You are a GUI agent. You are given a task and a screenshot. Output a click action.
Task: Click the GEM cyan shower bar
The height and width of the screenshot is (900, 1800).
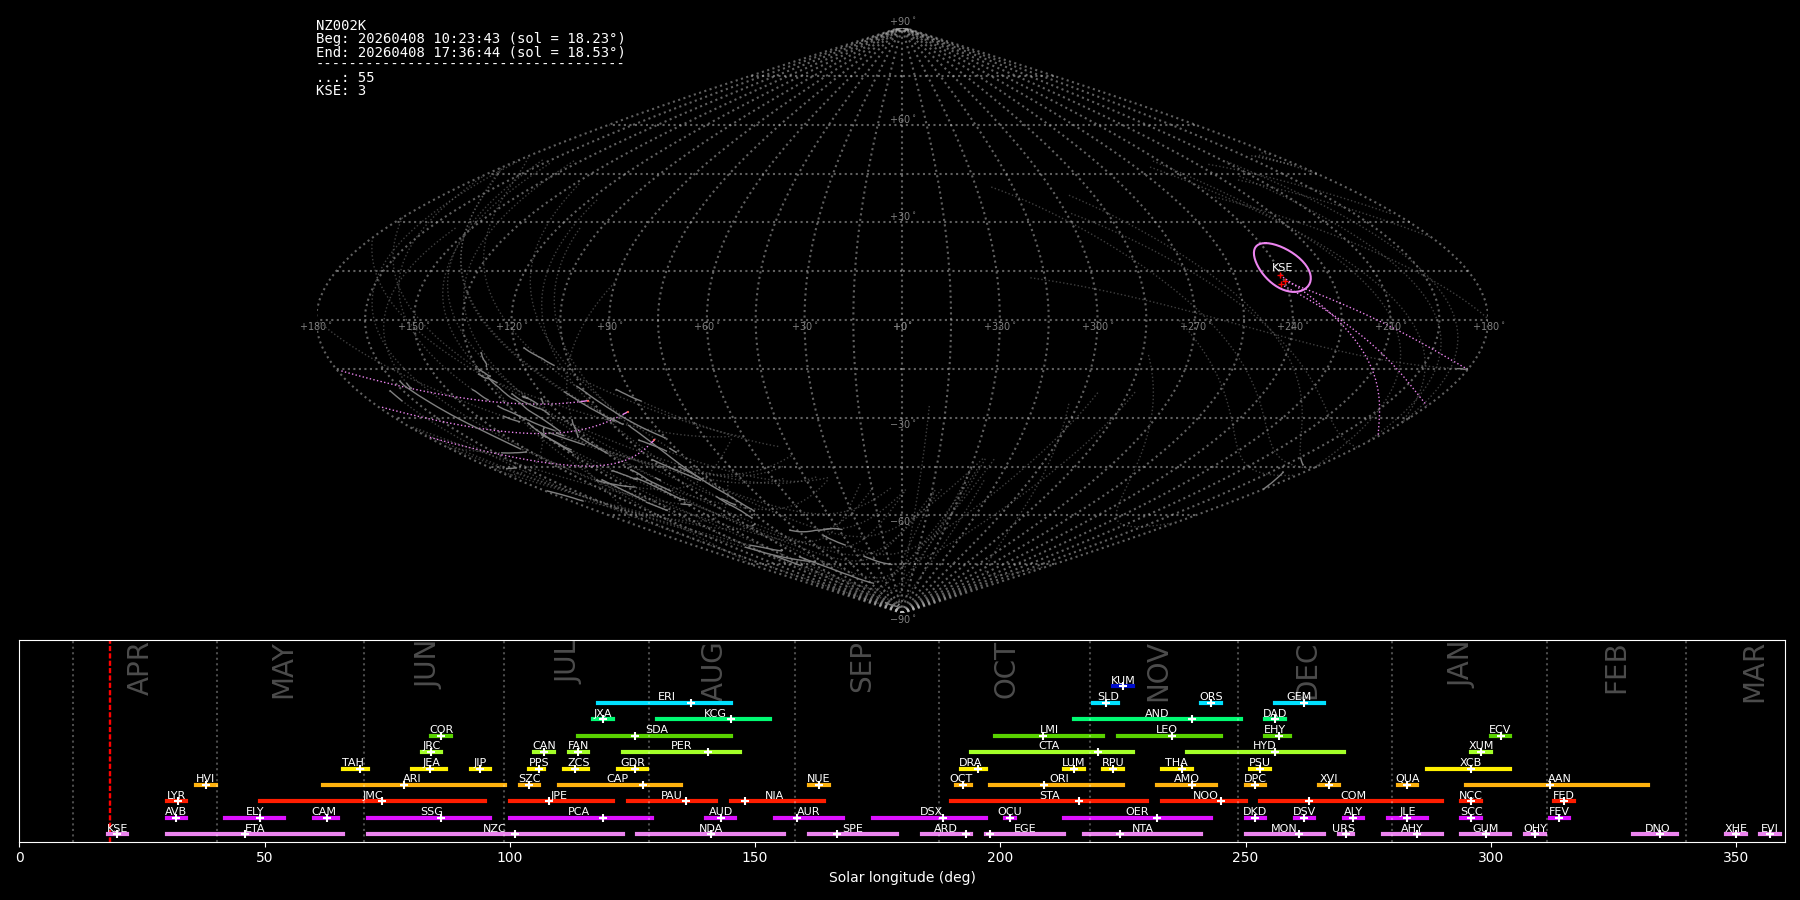[1299, 703]
